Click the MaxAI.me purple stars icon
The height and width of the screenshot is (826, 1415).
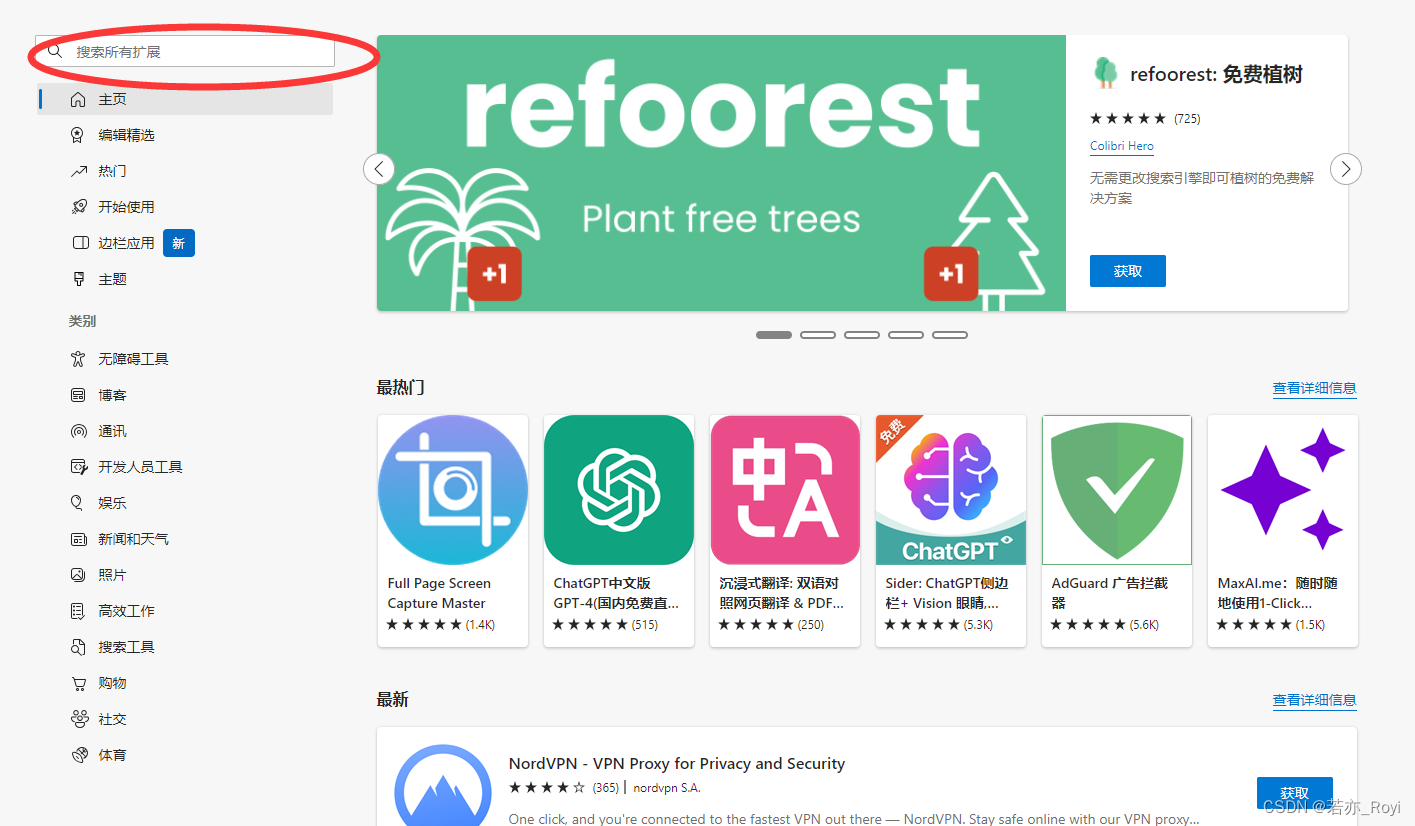click(x=1283, y=490)
